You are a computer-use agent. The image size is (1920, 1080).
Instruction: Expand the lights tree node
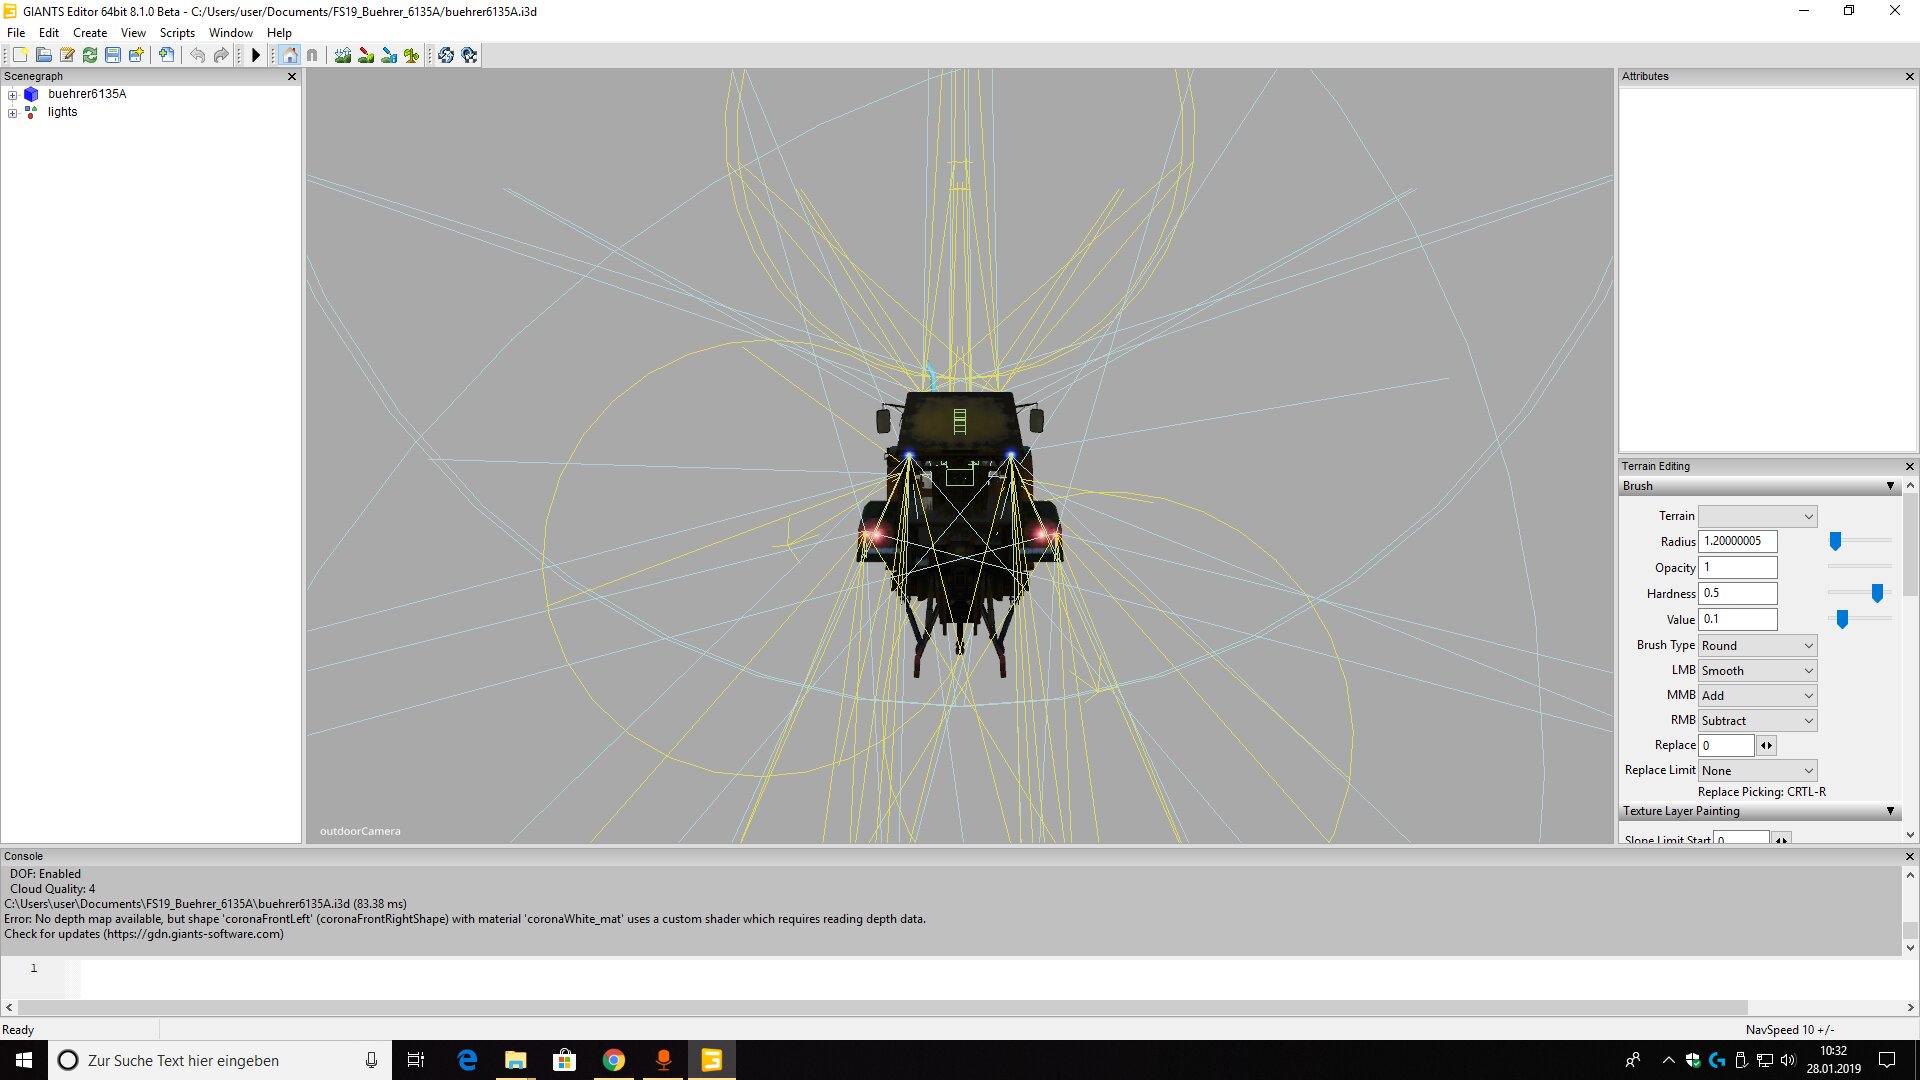click(12, 113)
